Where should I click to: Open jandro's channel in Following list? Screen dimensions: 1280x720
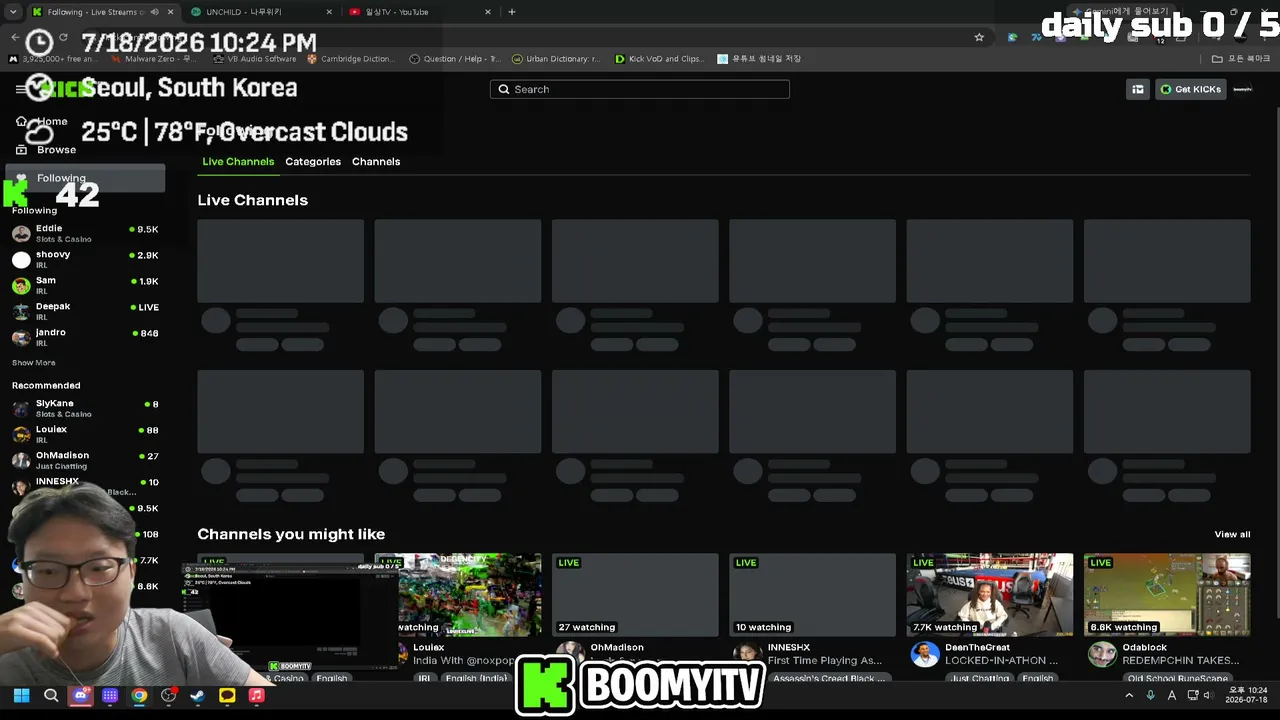point(85,338)
